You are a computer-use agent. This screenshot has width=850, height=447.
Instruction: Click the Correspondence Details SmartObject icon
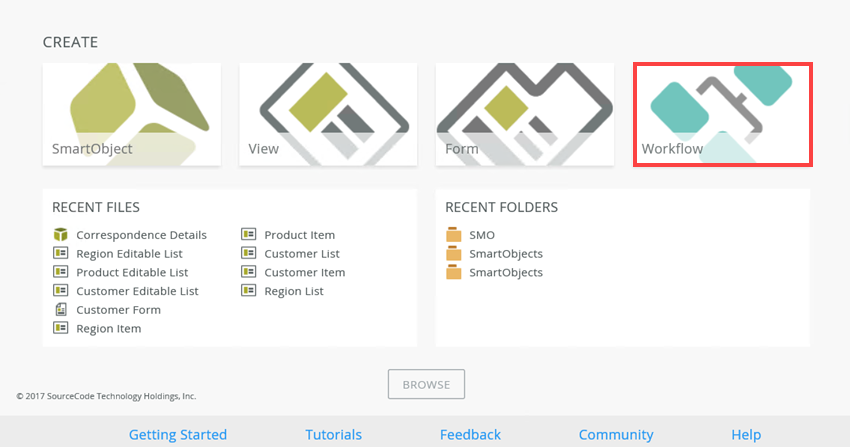[x=60, y=235]
